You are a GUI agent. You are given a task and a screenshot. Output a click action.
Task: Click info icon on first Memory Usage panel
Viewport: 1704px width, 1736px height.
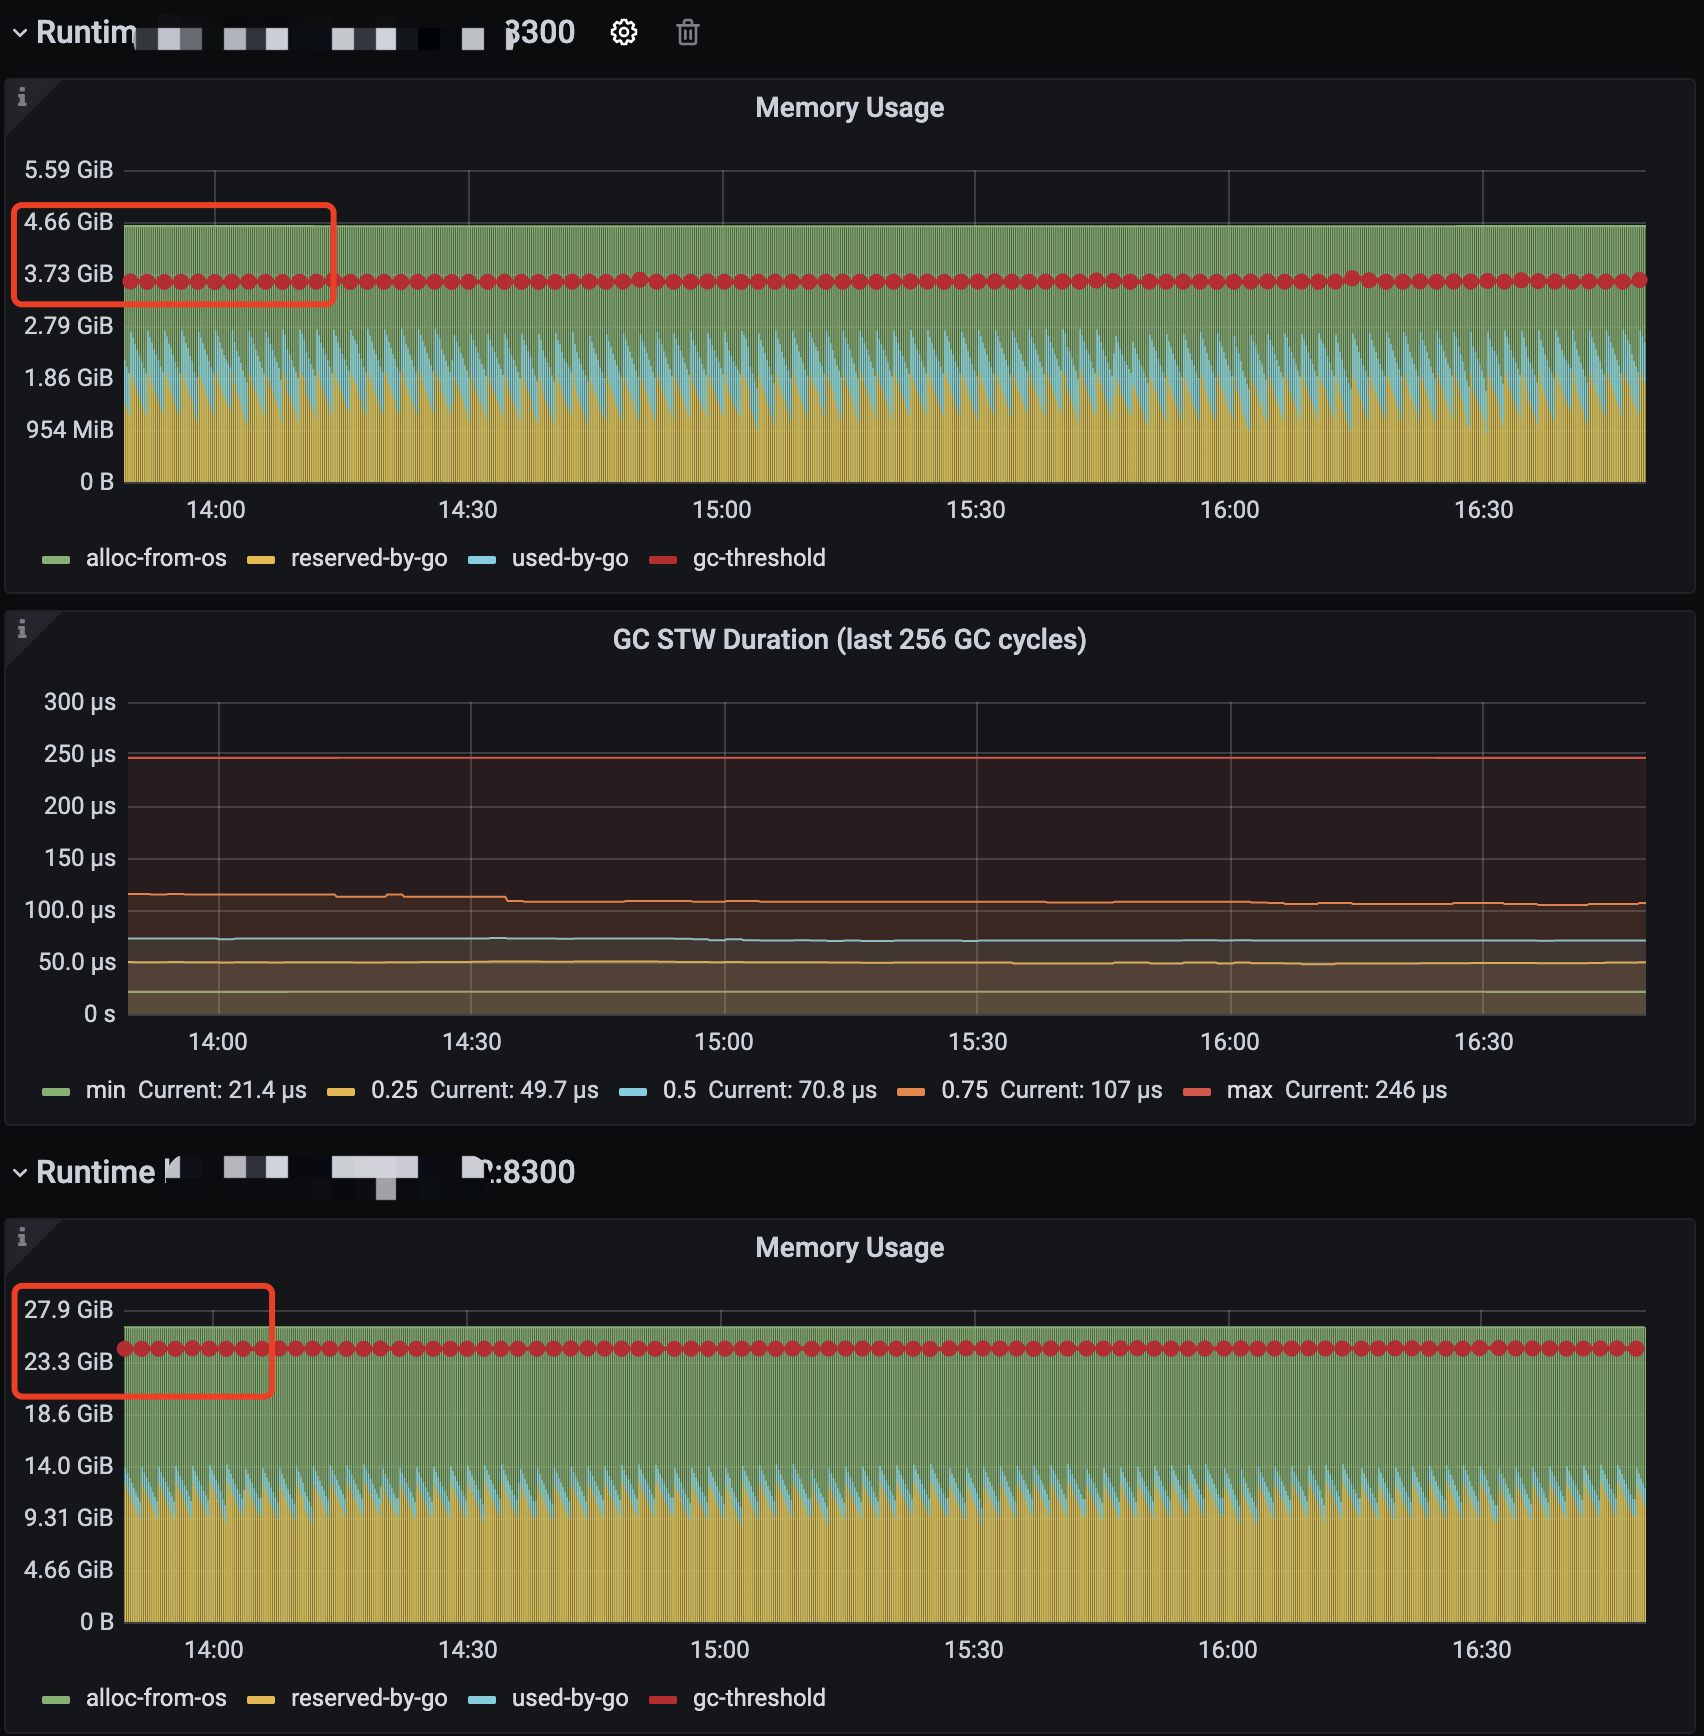22,97
